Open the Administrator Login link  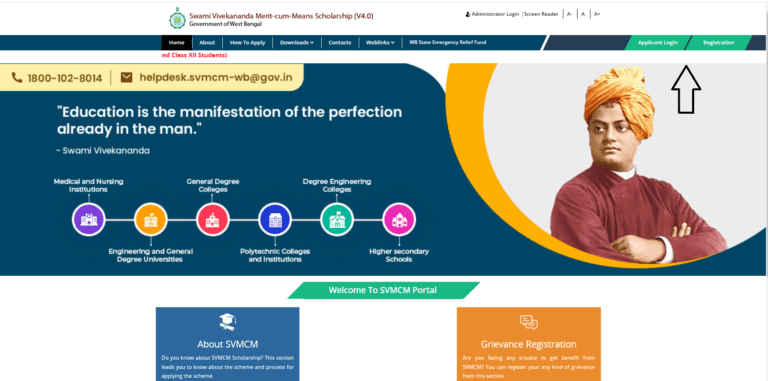click(x=492, y=14)
